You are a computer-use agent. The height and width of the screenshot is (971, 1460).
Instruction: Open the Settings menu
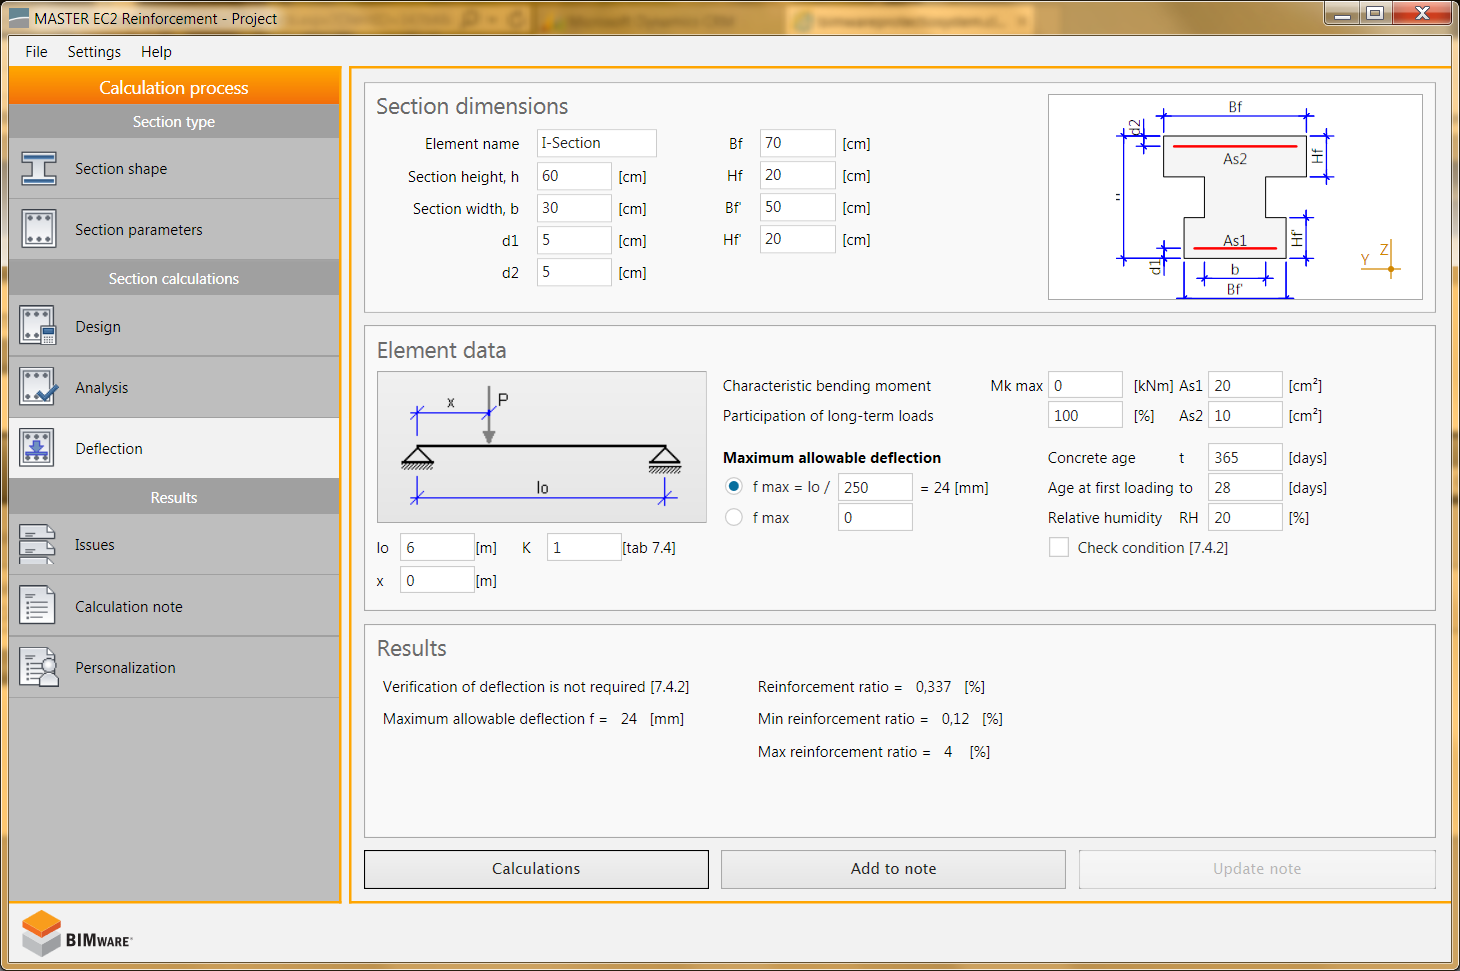pos(94,52)
